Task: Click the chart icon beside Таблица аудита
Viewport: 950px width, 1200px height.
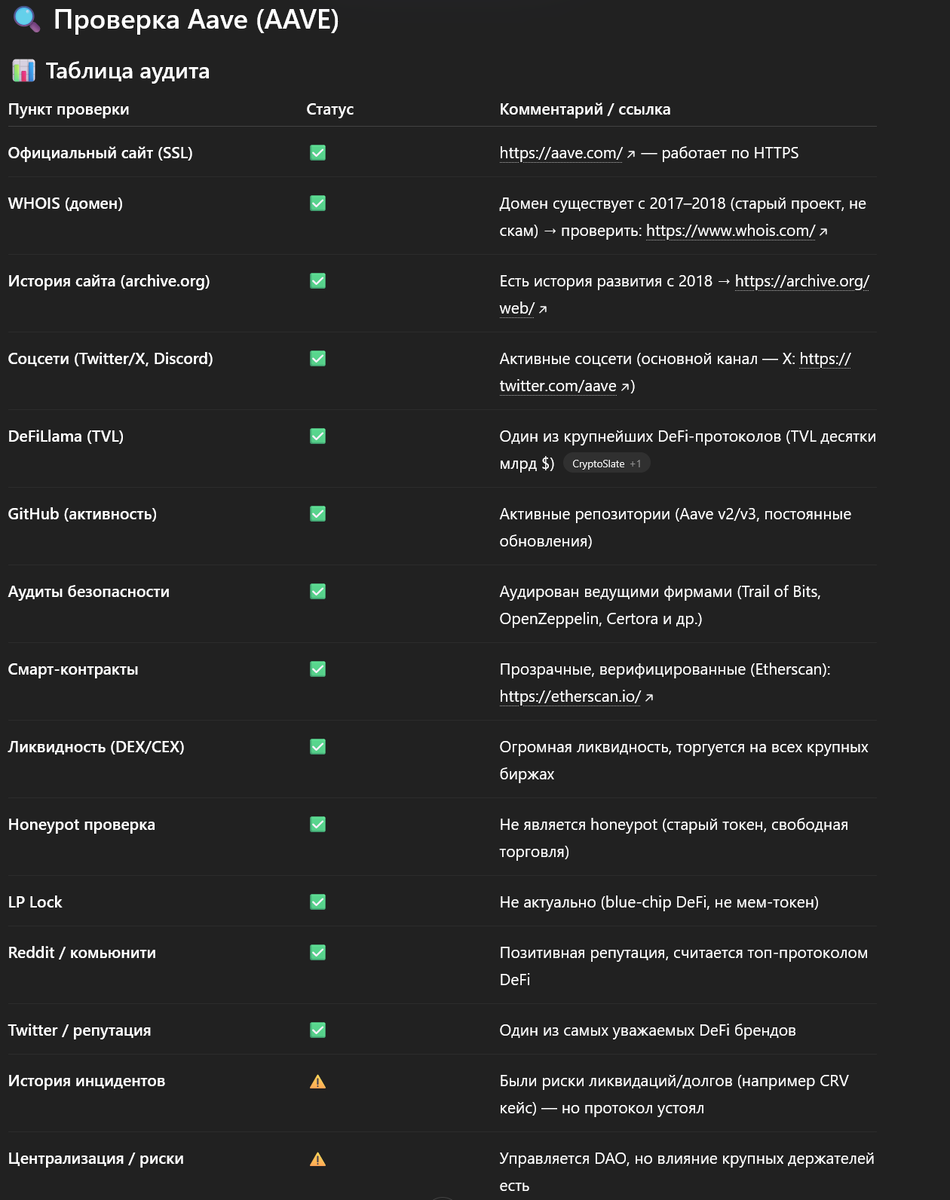Action: 23,71
